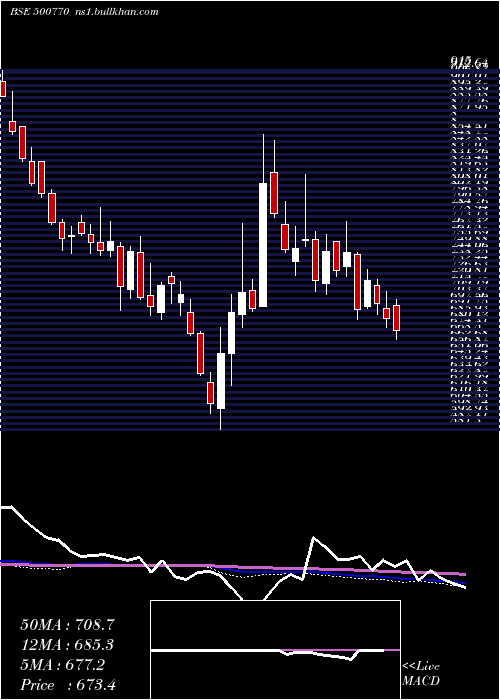Click the 'BSE 500770' symbol text

pyautogui.click(x=39, y=12)
